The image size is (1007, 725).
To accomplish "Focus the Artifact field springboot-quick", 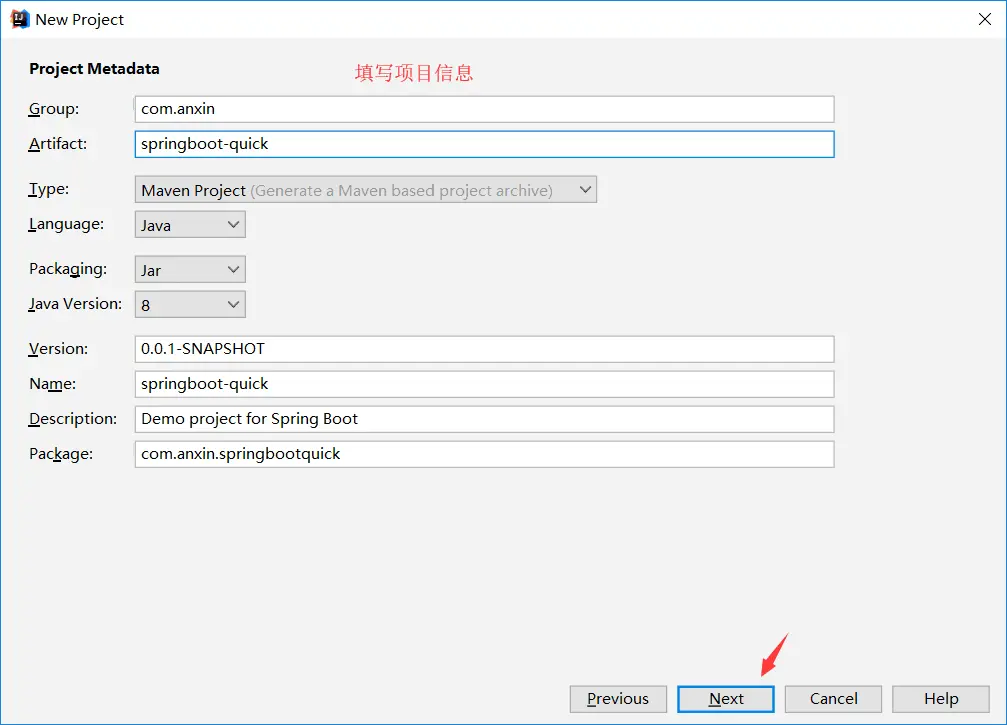I will coord(484,144).
